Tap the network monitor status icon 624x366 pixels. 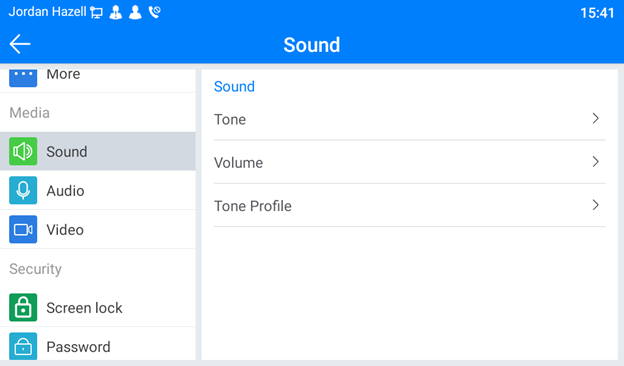click(96, 13)
